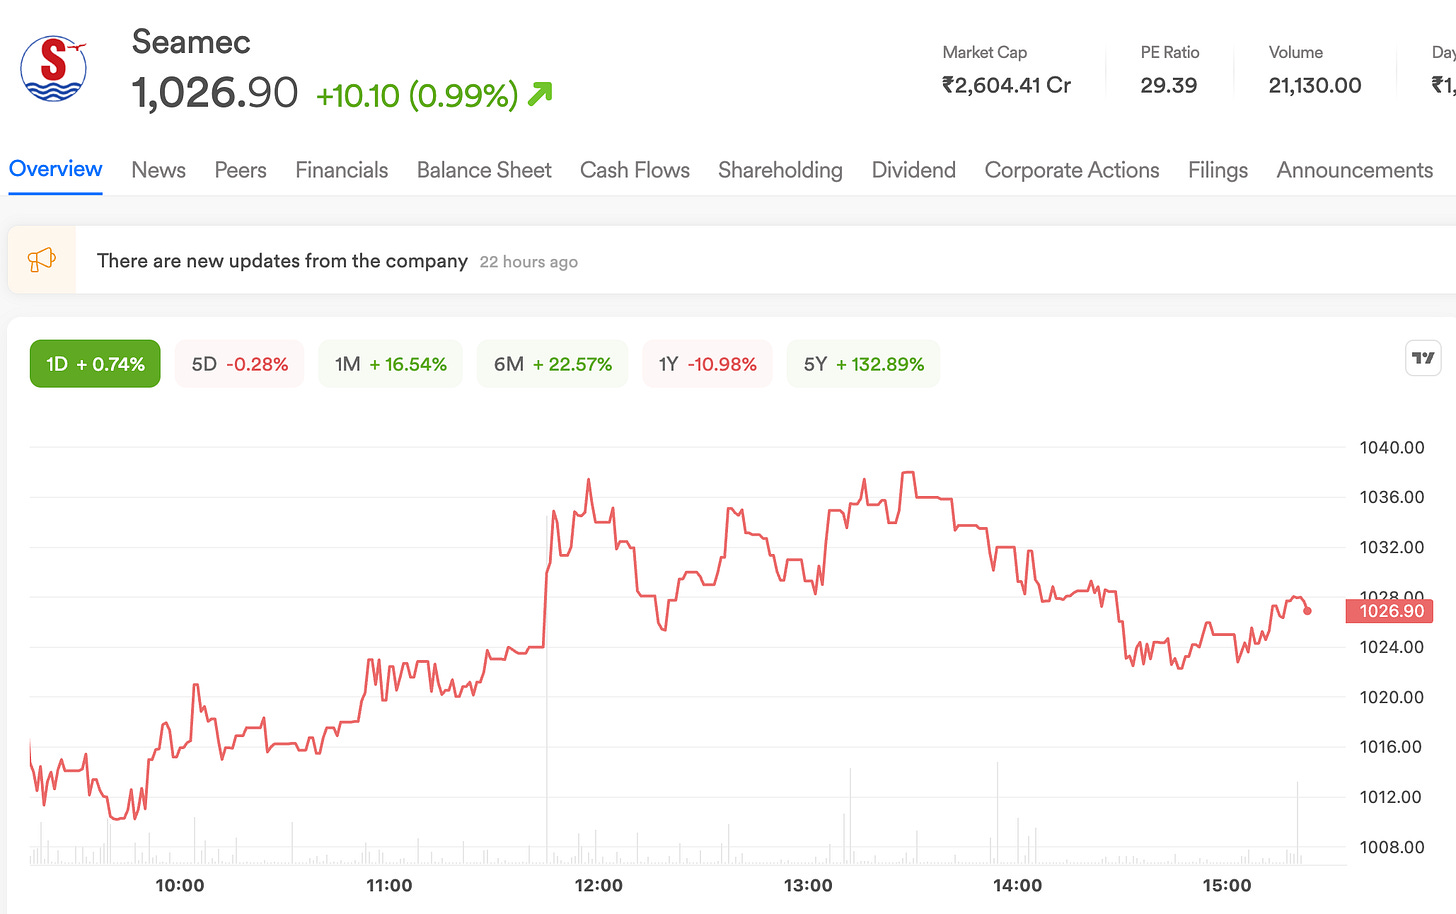The height and width of the screenshot is (914, 1456).
Task: Switch chart to 1M range
Action: pyautogui.click(x=391, y=364)
